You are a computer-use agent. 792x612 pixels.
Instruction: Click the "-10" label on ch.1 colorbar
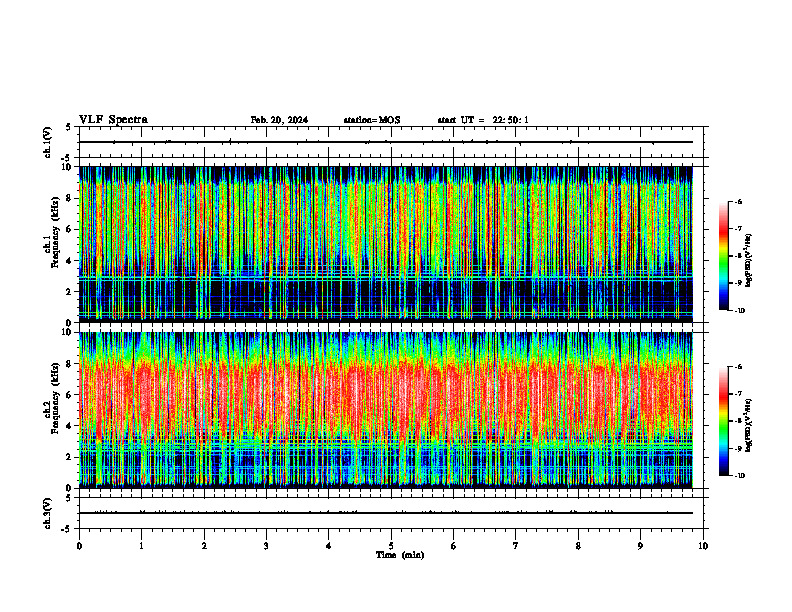[x=738, y=311]
